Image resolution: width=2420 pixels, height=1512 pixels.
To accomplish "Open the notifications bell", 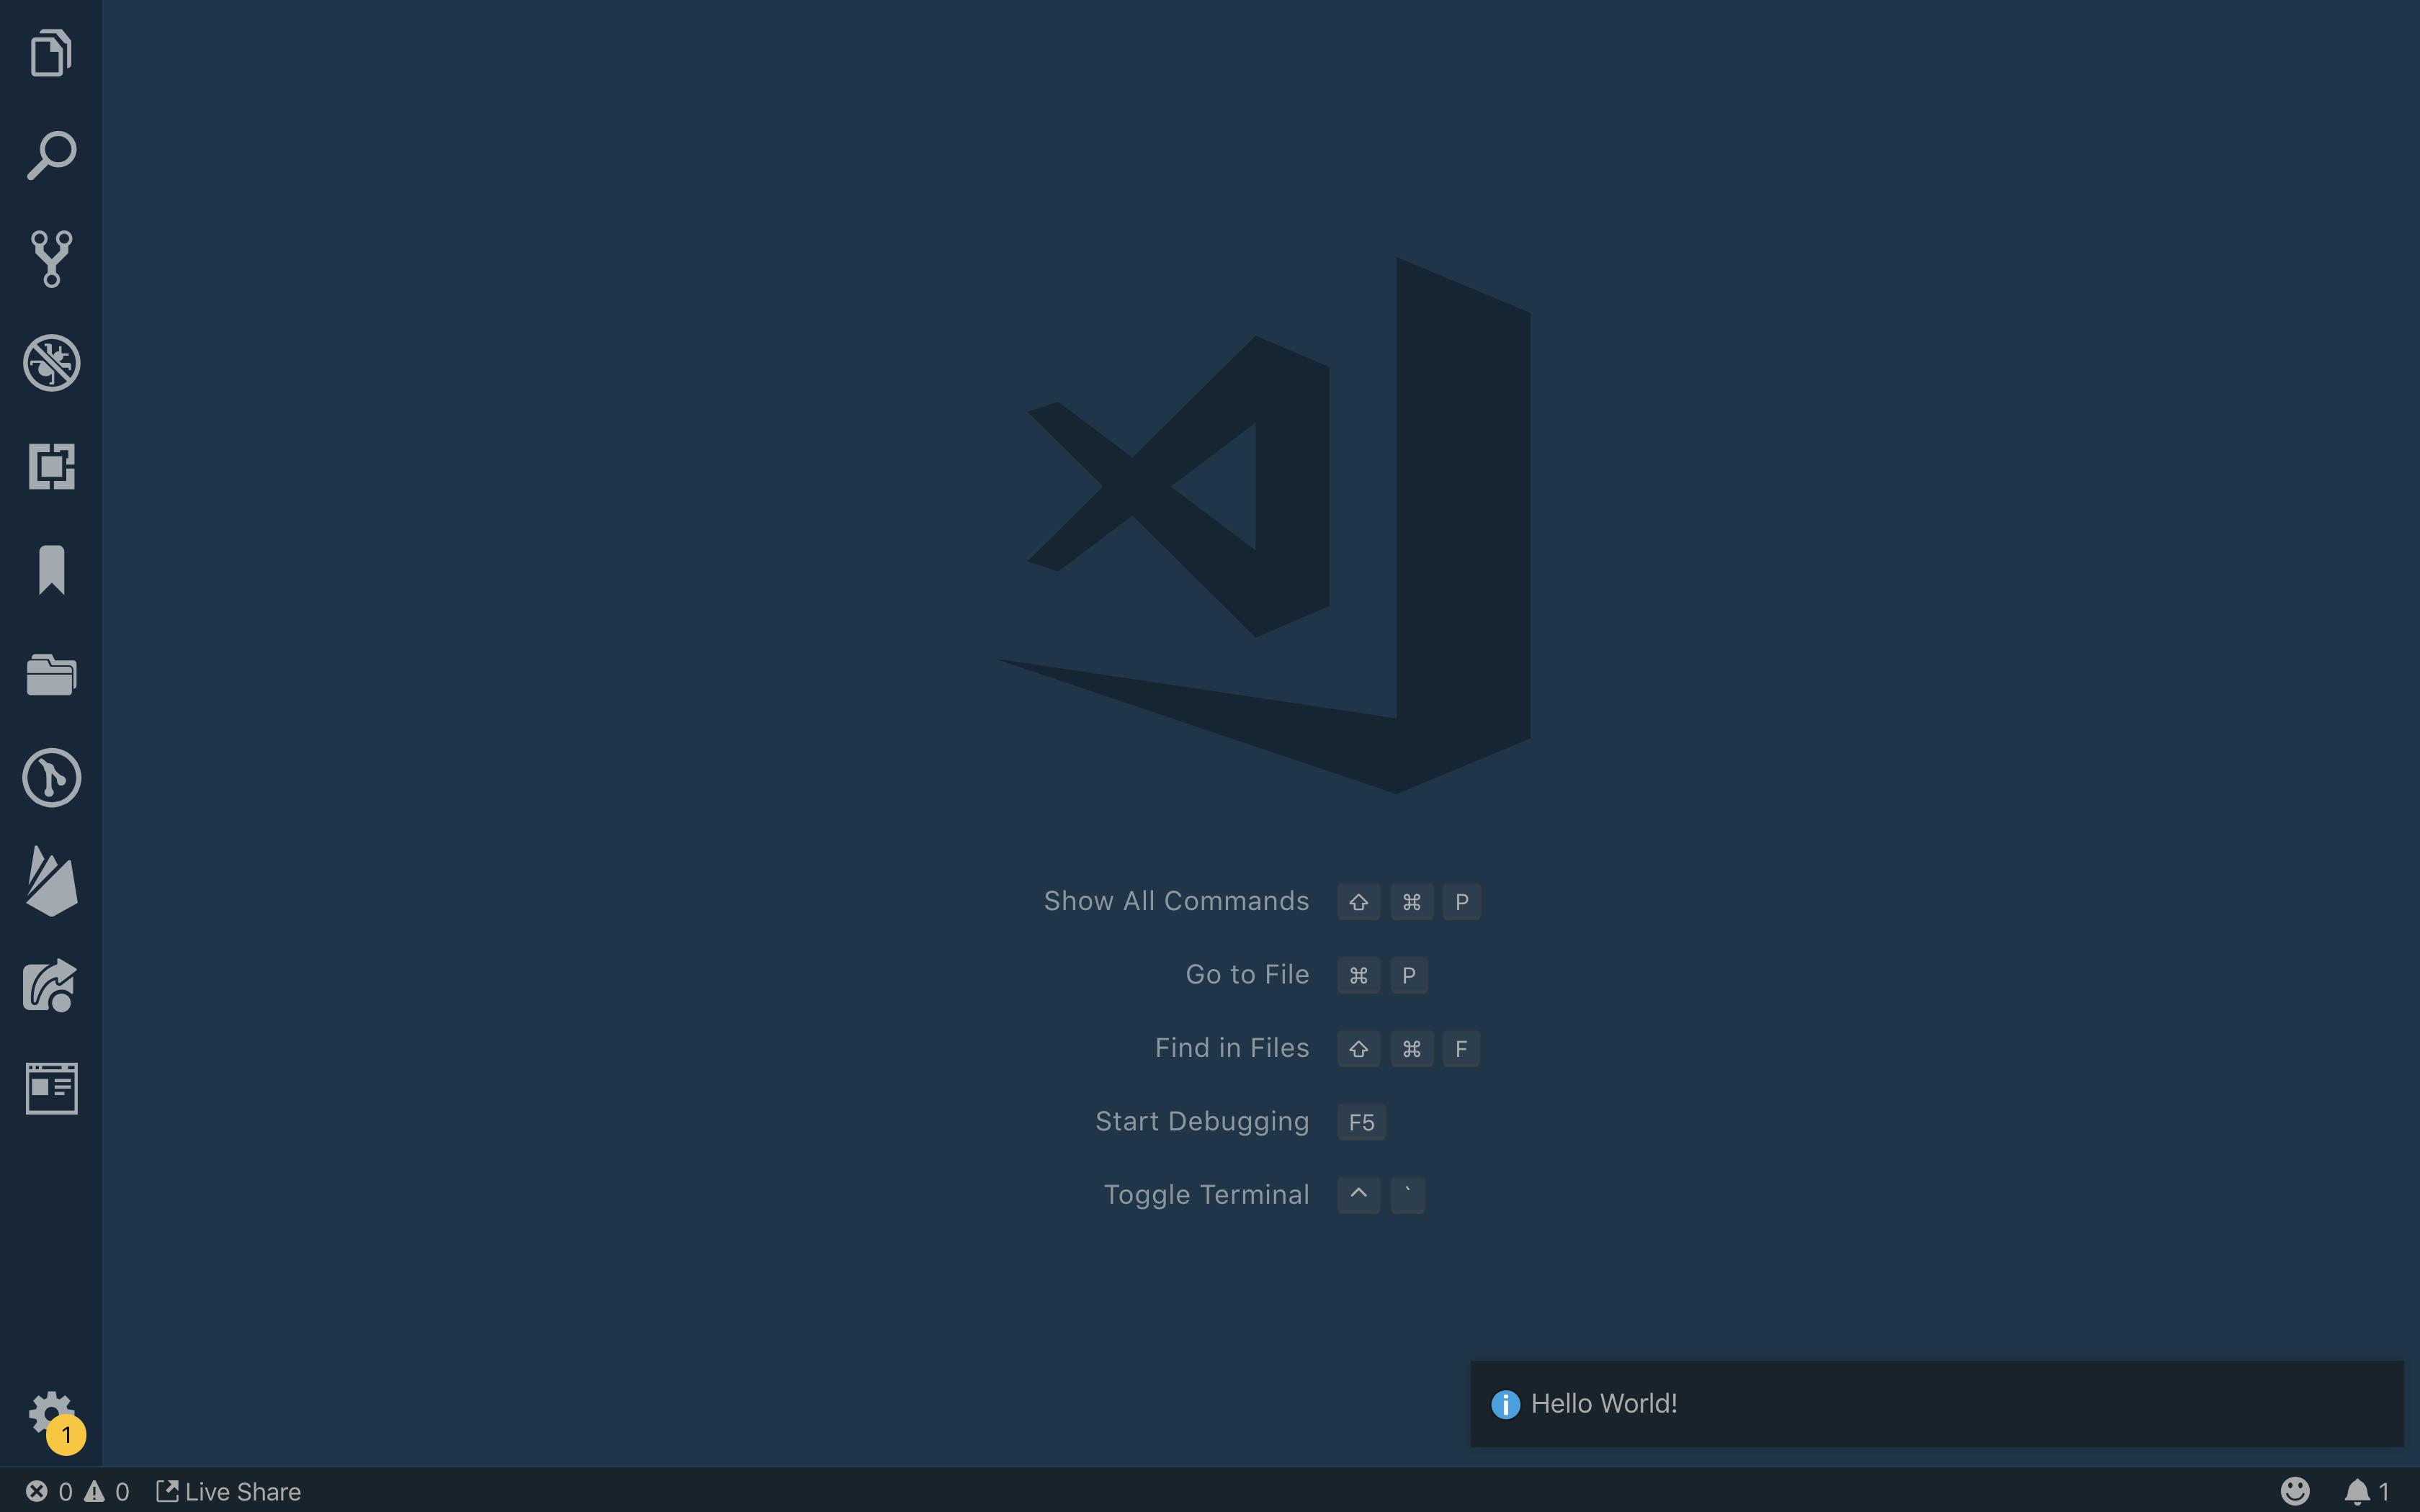I will pos(2357,1490).
